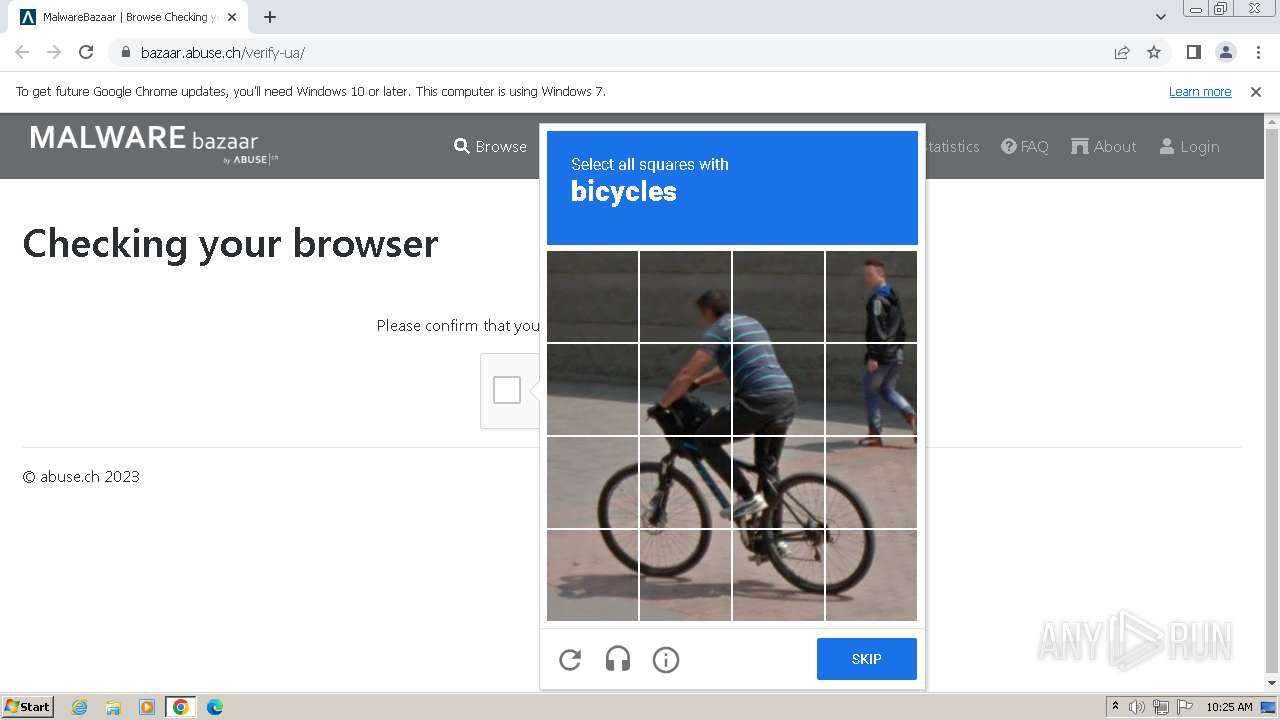
Task: Launch Microsoft Edge from taskbar
Action: pyautogui.click(x=215, y=707)
